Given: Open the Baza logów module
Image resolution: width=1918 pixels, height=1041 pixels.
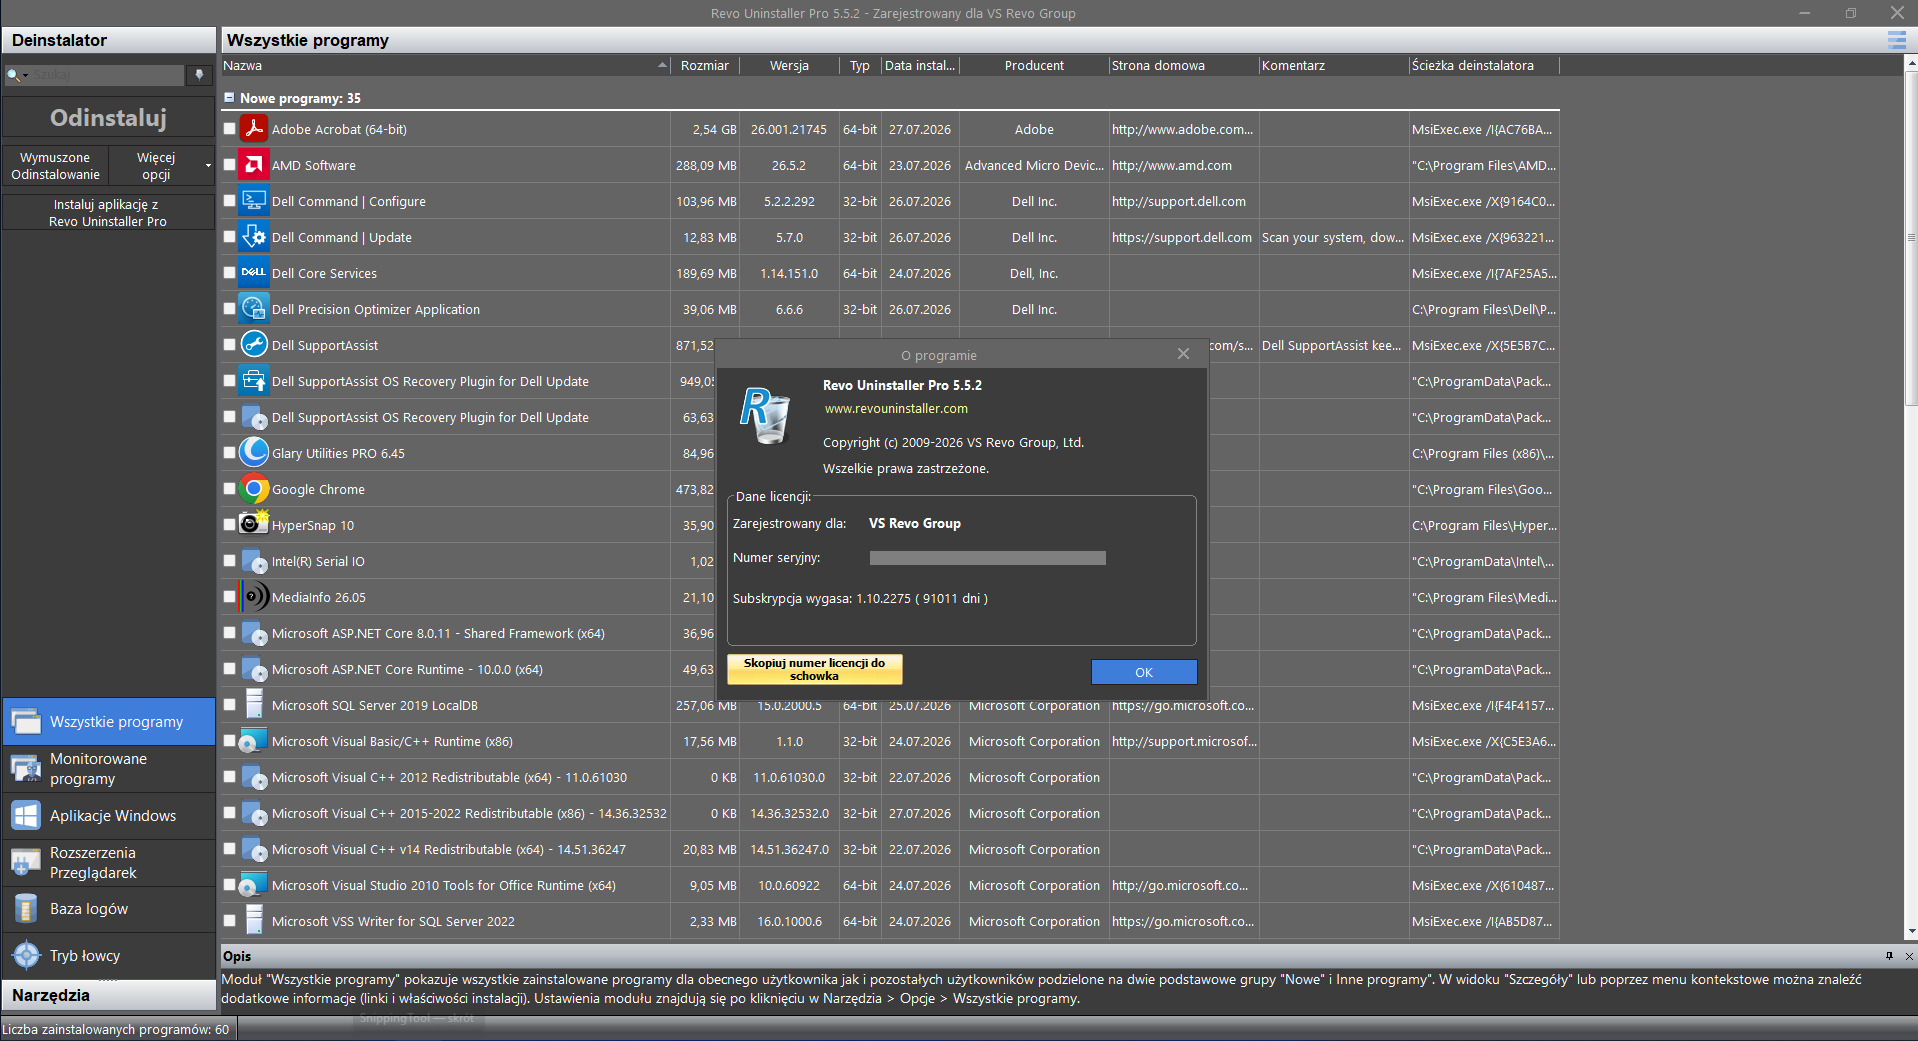Looking at the screenshot, I should [109, 909].
